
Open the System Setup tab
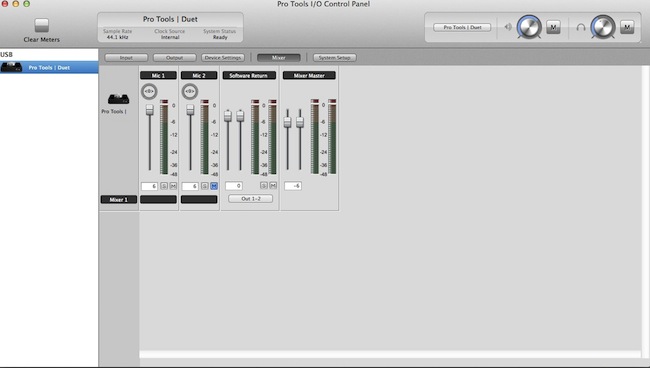[x=335, y=58]
